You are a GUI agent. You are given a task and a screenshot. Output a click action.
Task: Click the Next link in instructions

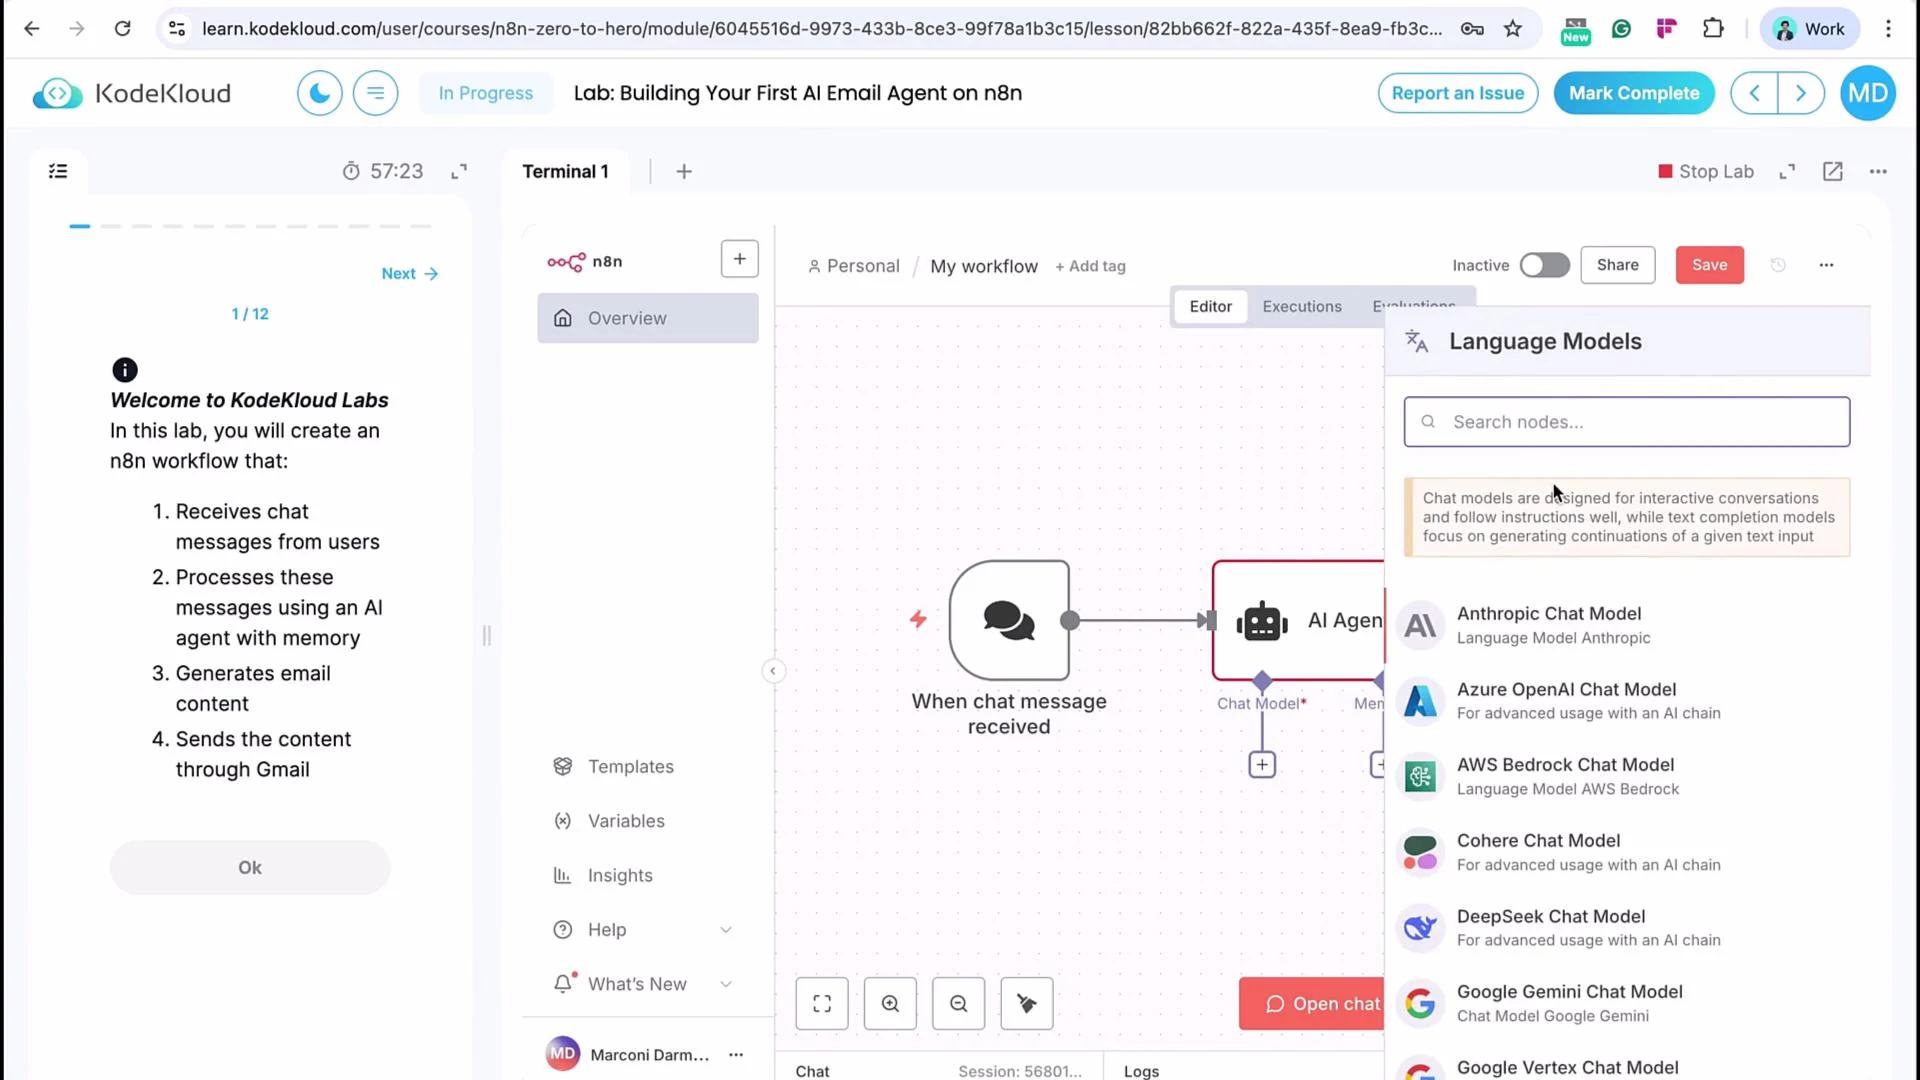tap(410, 274)
